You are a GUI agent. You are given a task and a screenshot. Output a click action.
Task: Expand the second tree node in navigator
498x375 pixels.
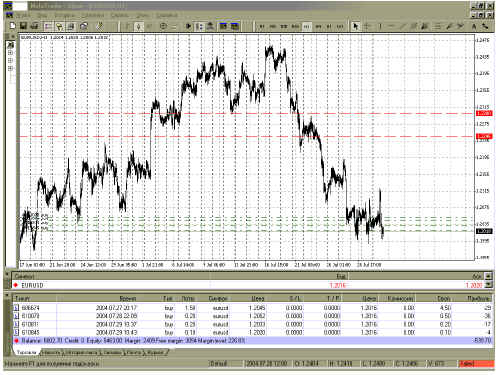(10, 61)
